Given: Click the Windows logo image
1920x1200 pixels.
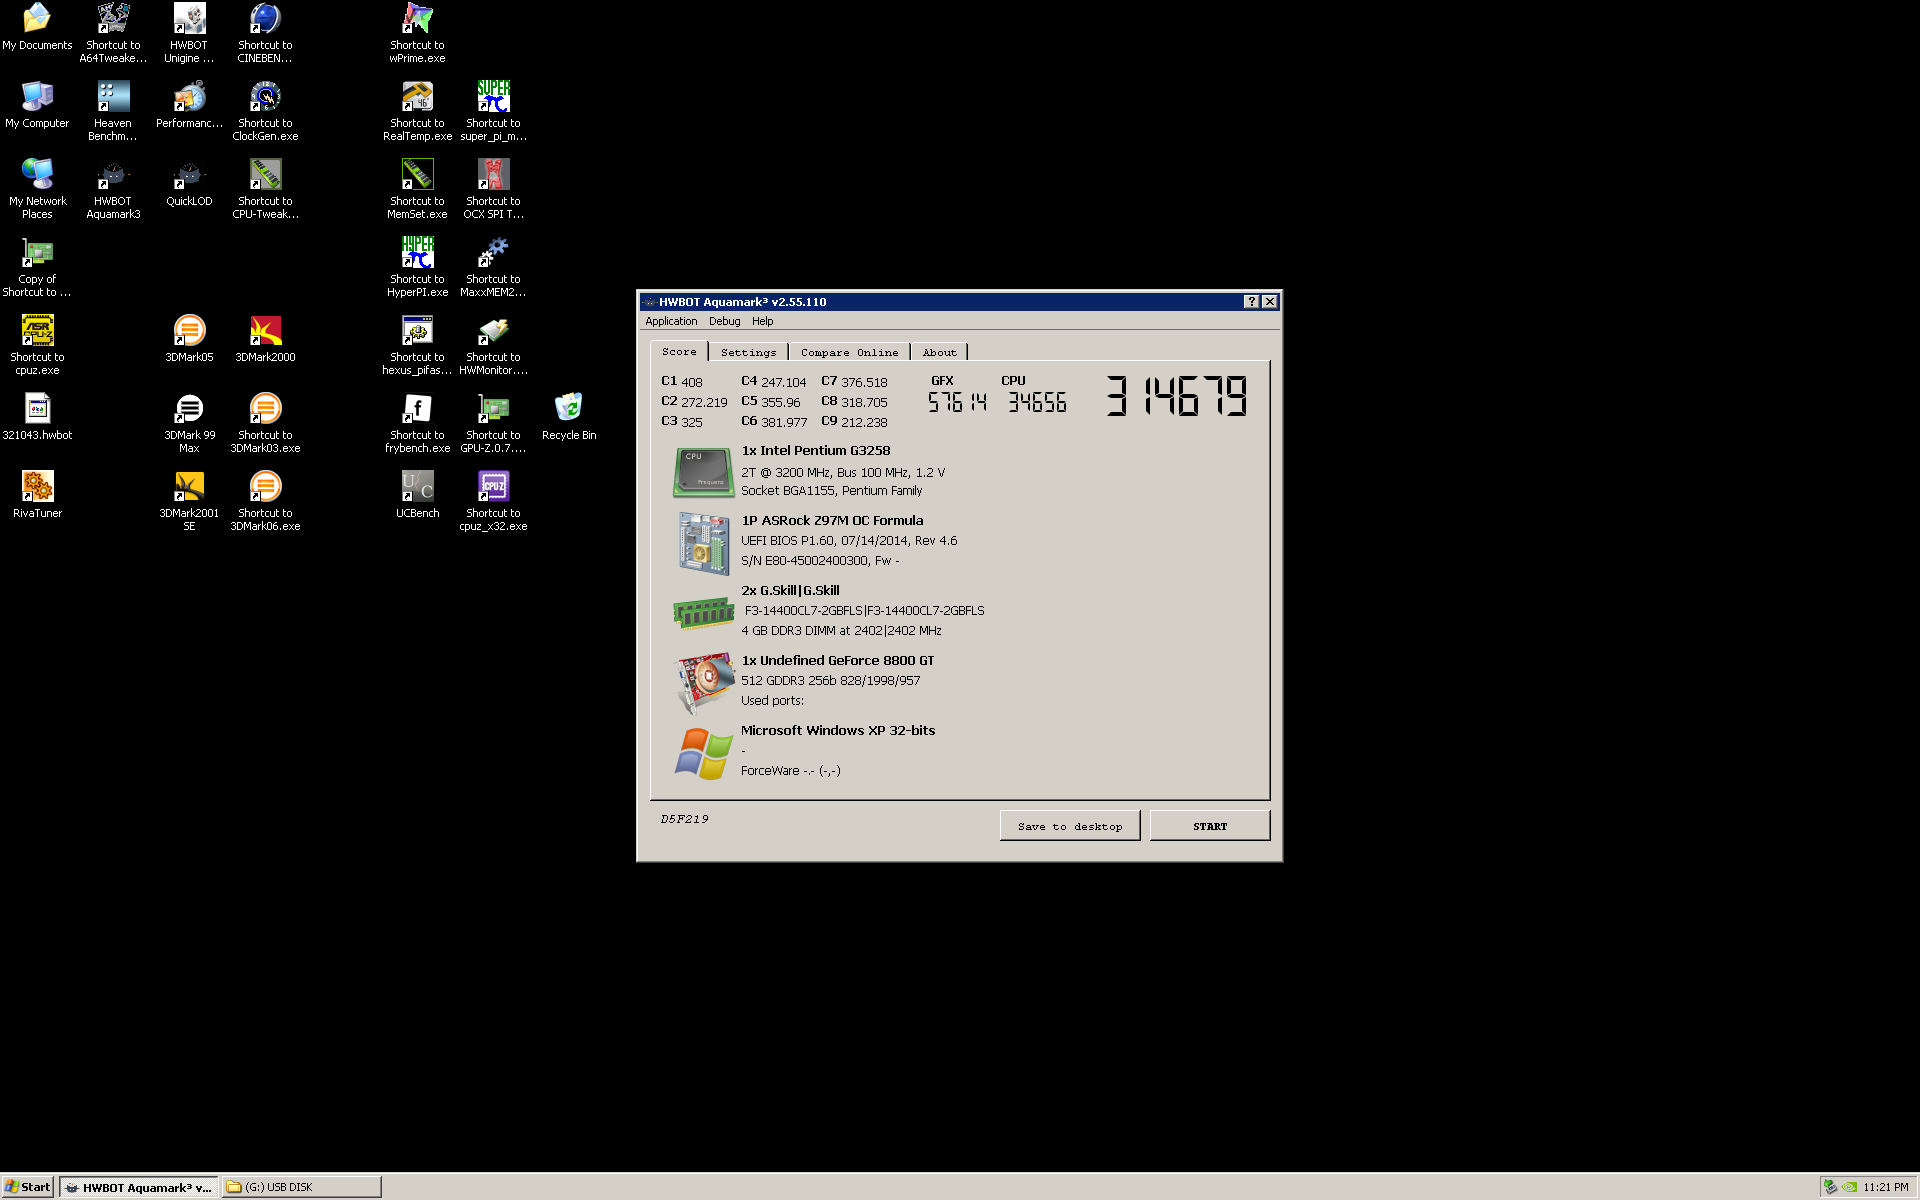Looking at the screenshot, I should (x=704, y=753).
